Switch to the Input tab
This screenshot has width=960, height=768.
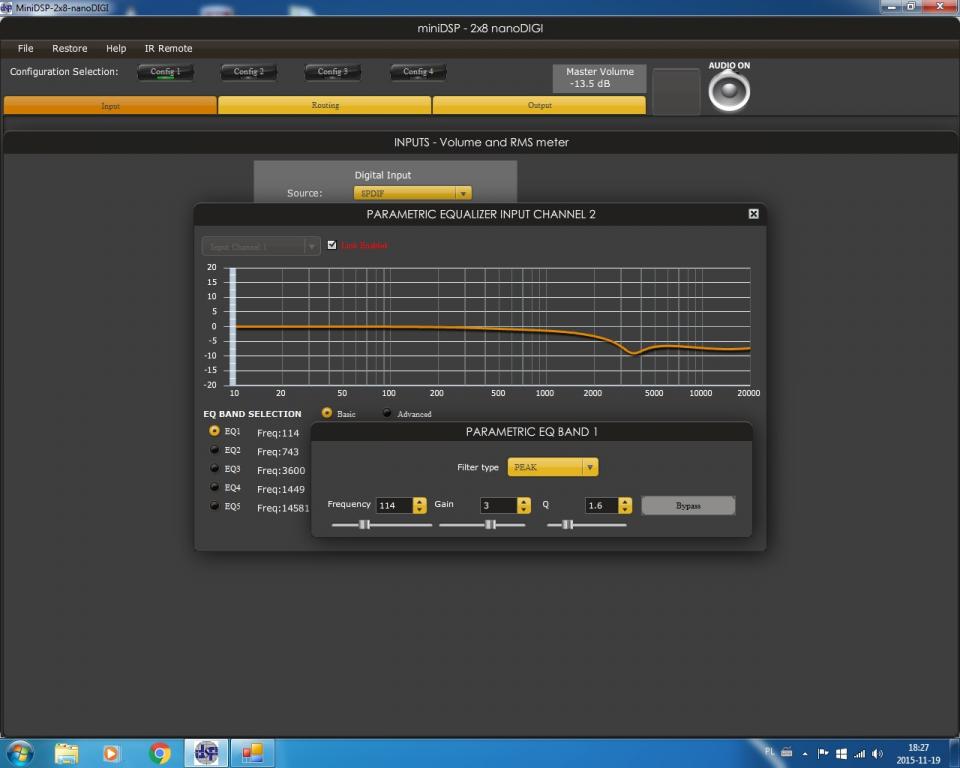(x=110, y=105)
